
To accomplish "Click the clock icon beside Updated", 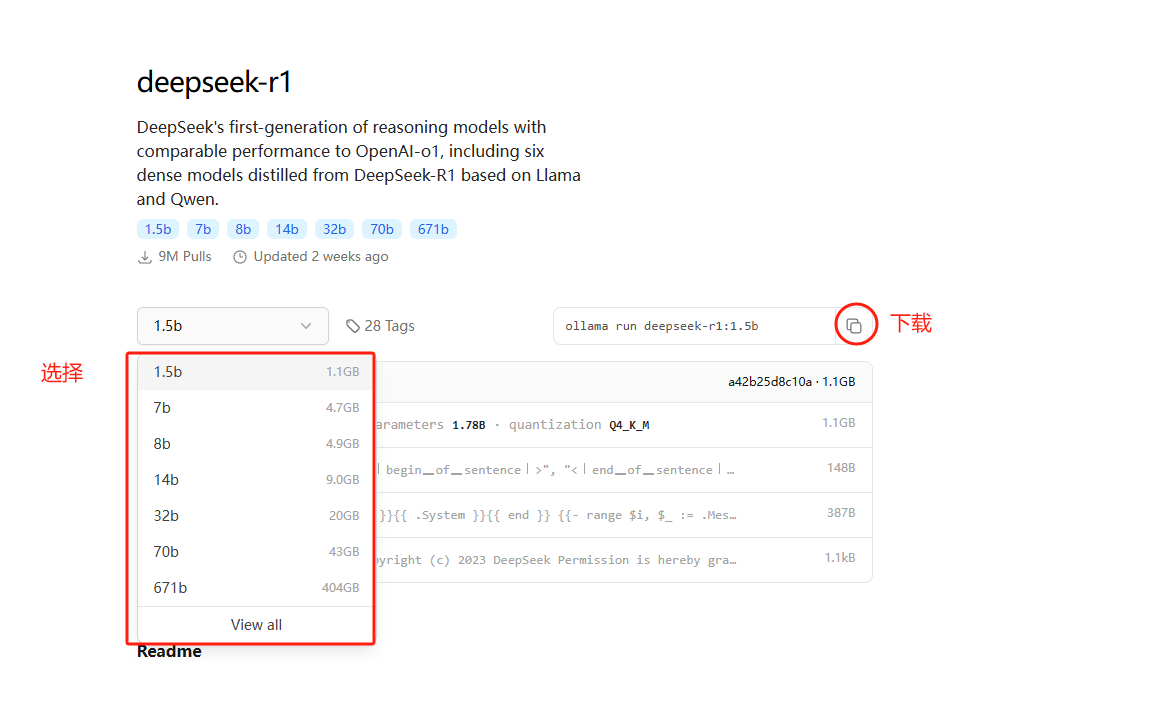I will point(239,257).
